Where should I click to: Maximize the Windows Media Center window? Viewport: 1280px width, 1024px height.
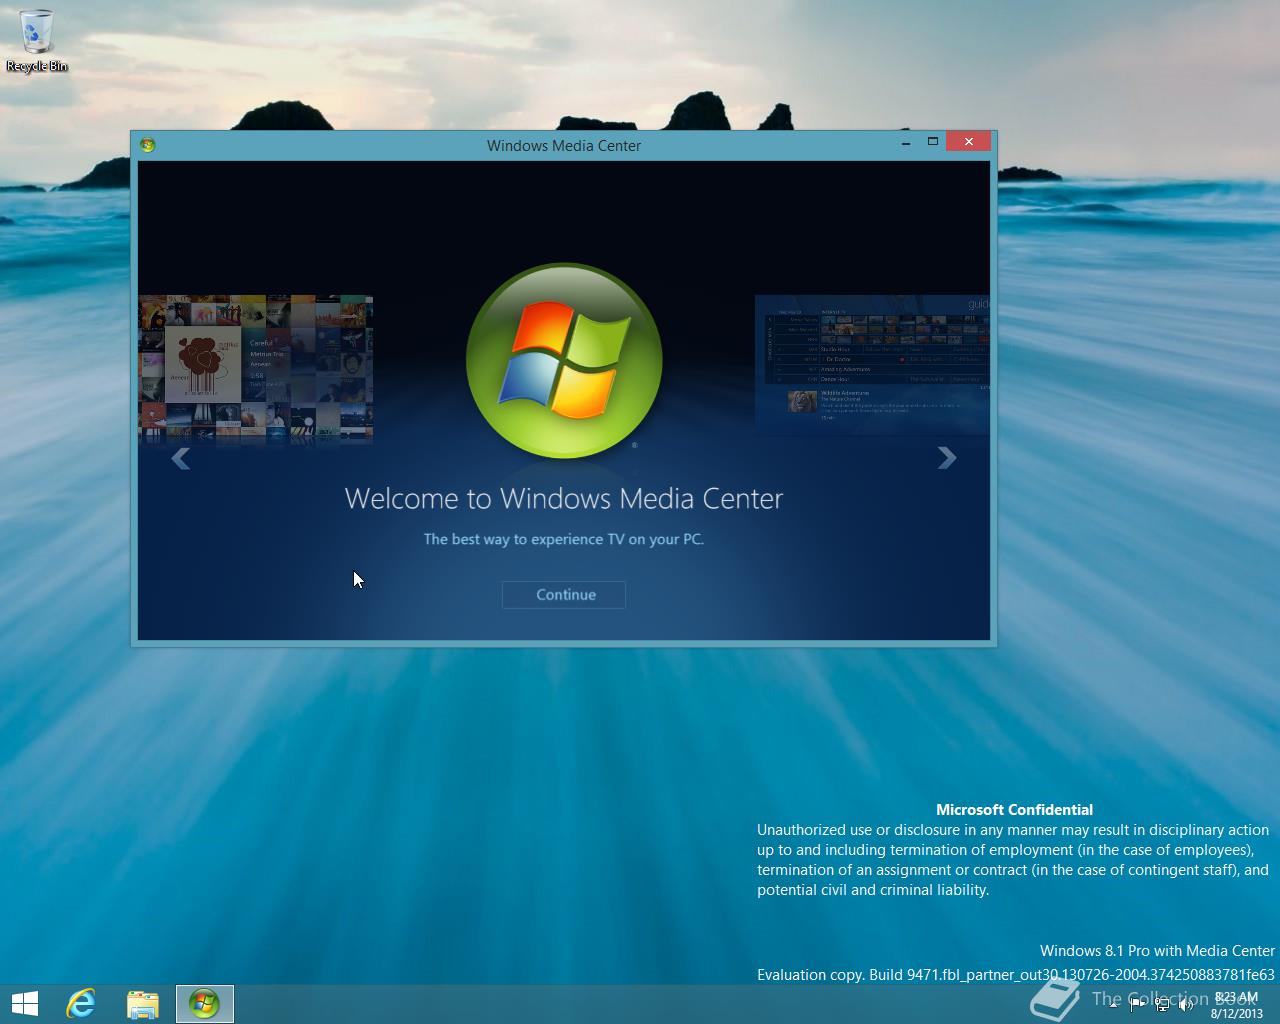933,142
